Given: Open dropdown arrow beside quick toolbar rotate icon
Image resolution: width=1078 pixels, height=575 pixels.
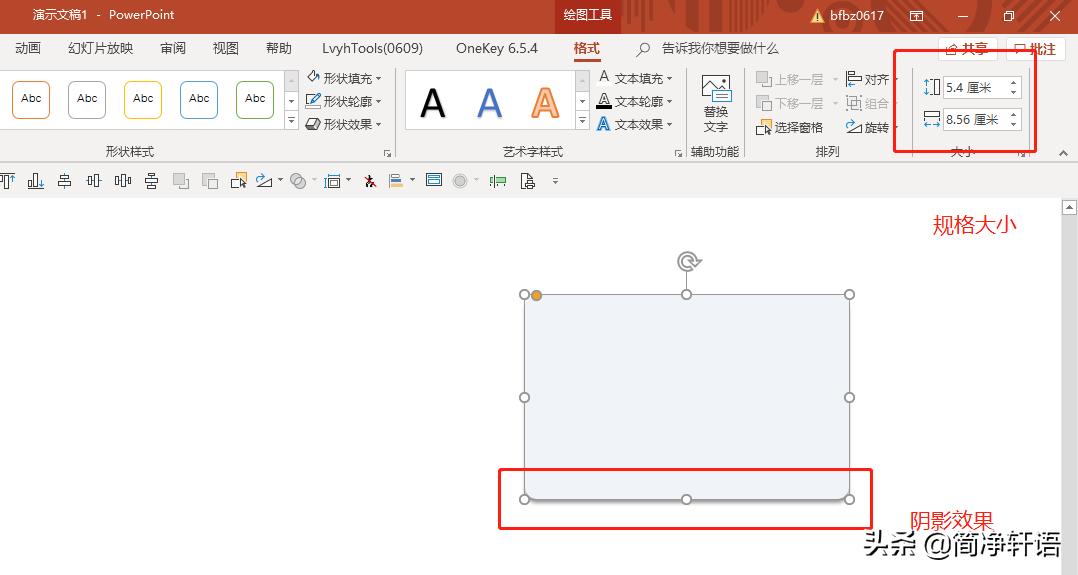Looking at the screenshot, I should tap(280, 181).
